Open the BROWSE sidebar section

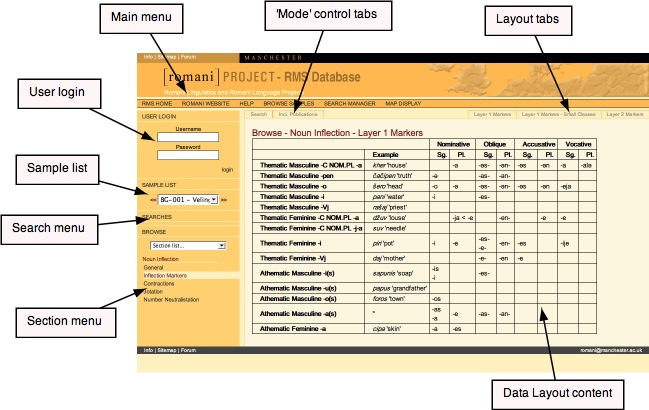154,232
